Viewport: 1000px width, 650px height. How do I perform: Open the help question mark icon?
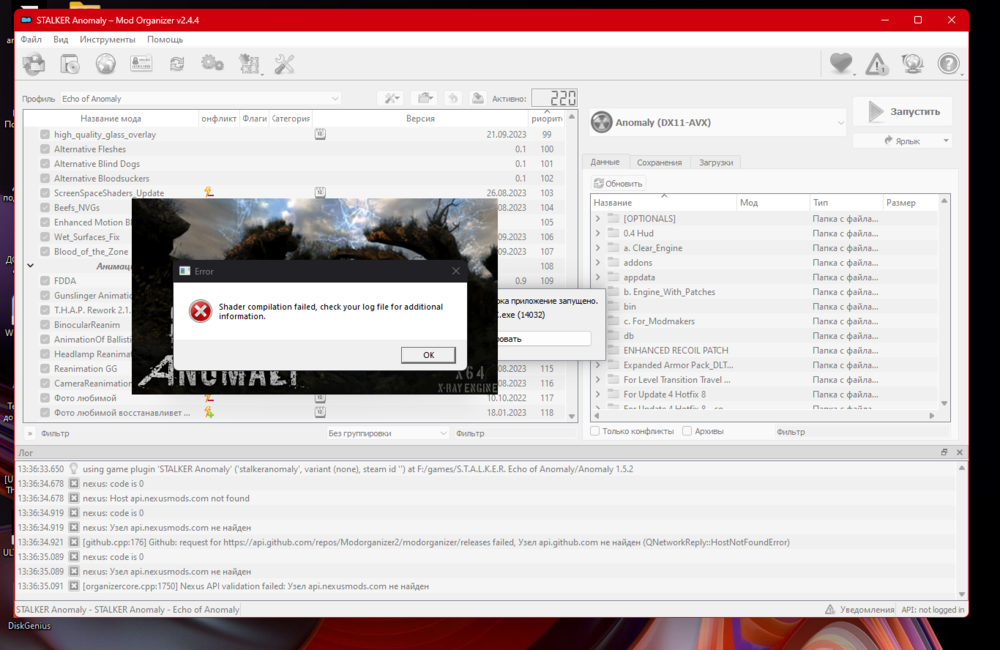click(x=947, y=65)
